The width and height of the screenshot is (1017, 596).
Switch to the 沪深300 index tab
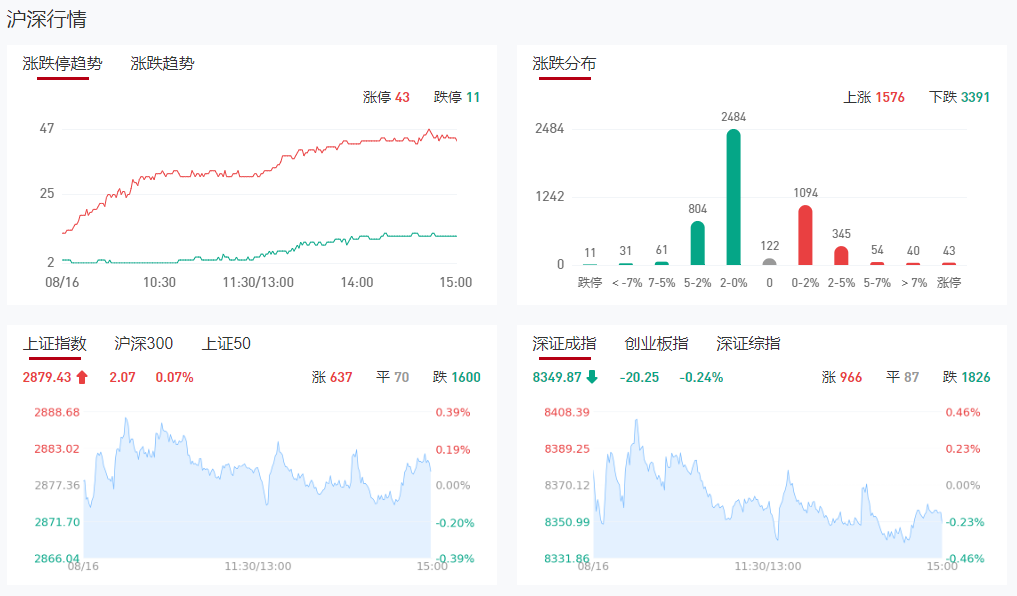tap(144, 344)
